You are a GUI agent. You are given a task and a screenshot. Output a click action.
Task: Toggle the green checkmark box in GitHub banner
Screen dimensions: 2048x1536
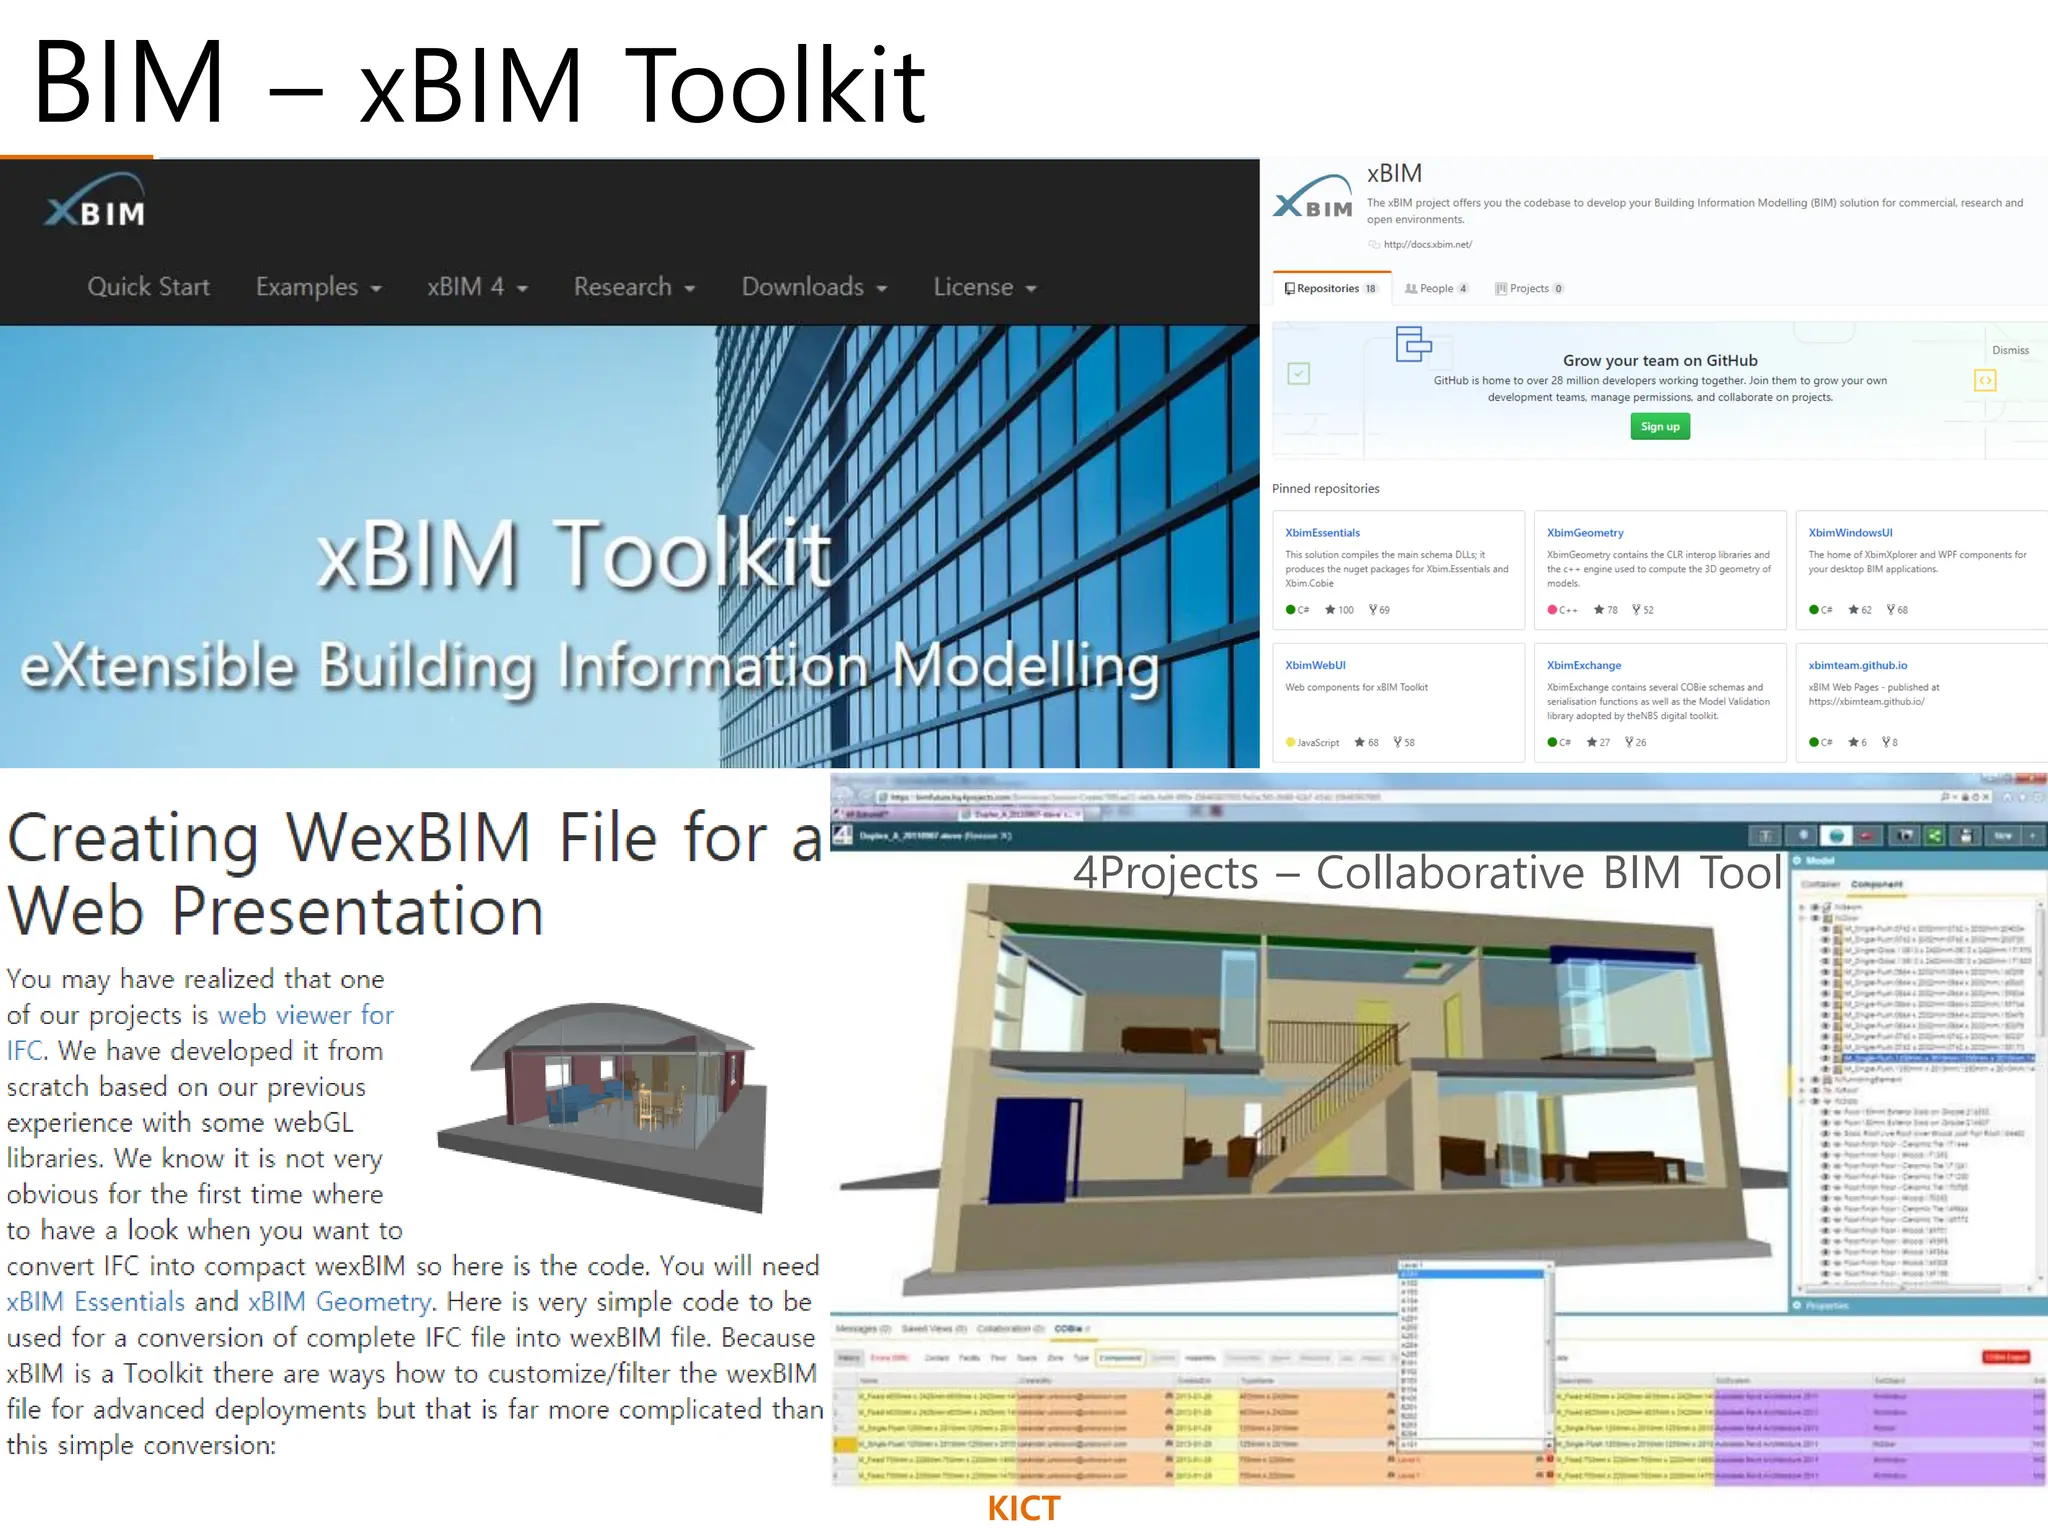tap(1298, 374)
